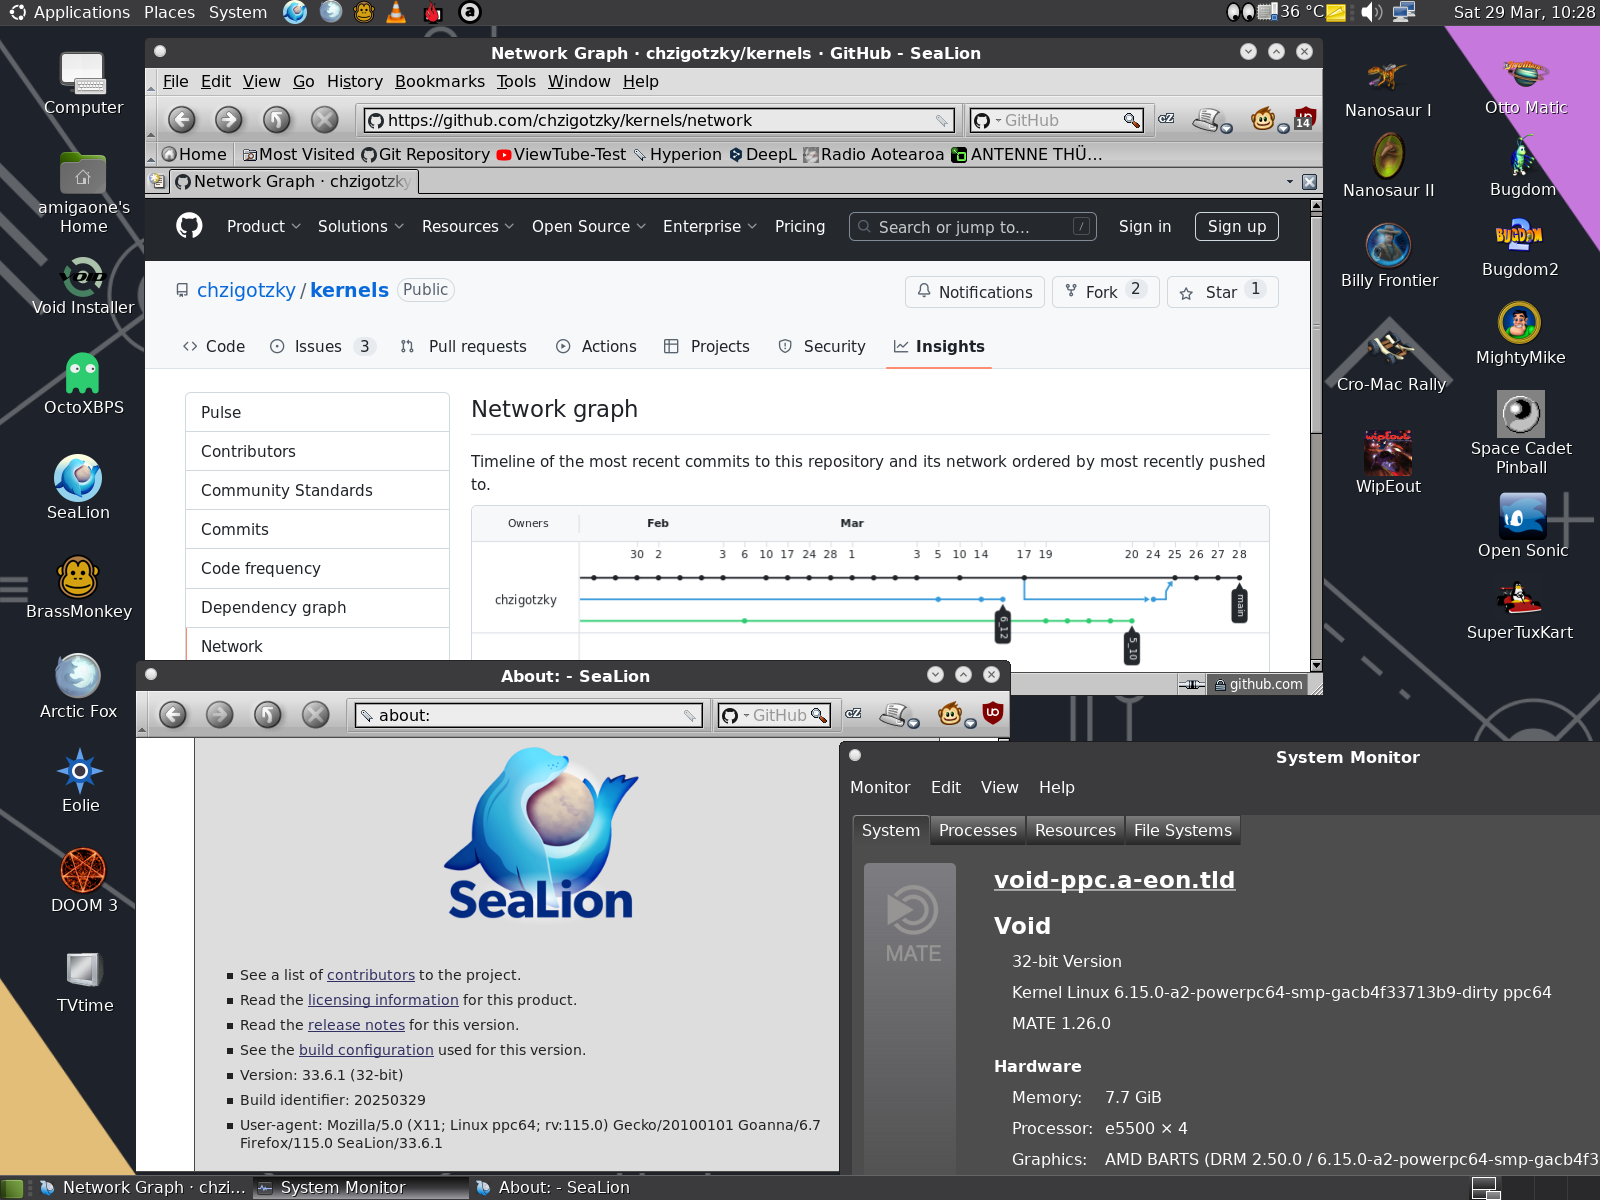This screenshot has width=1600, height=1200.
Task: Open the contributors link in the About SeaLion window
Action: click(371, 975)
